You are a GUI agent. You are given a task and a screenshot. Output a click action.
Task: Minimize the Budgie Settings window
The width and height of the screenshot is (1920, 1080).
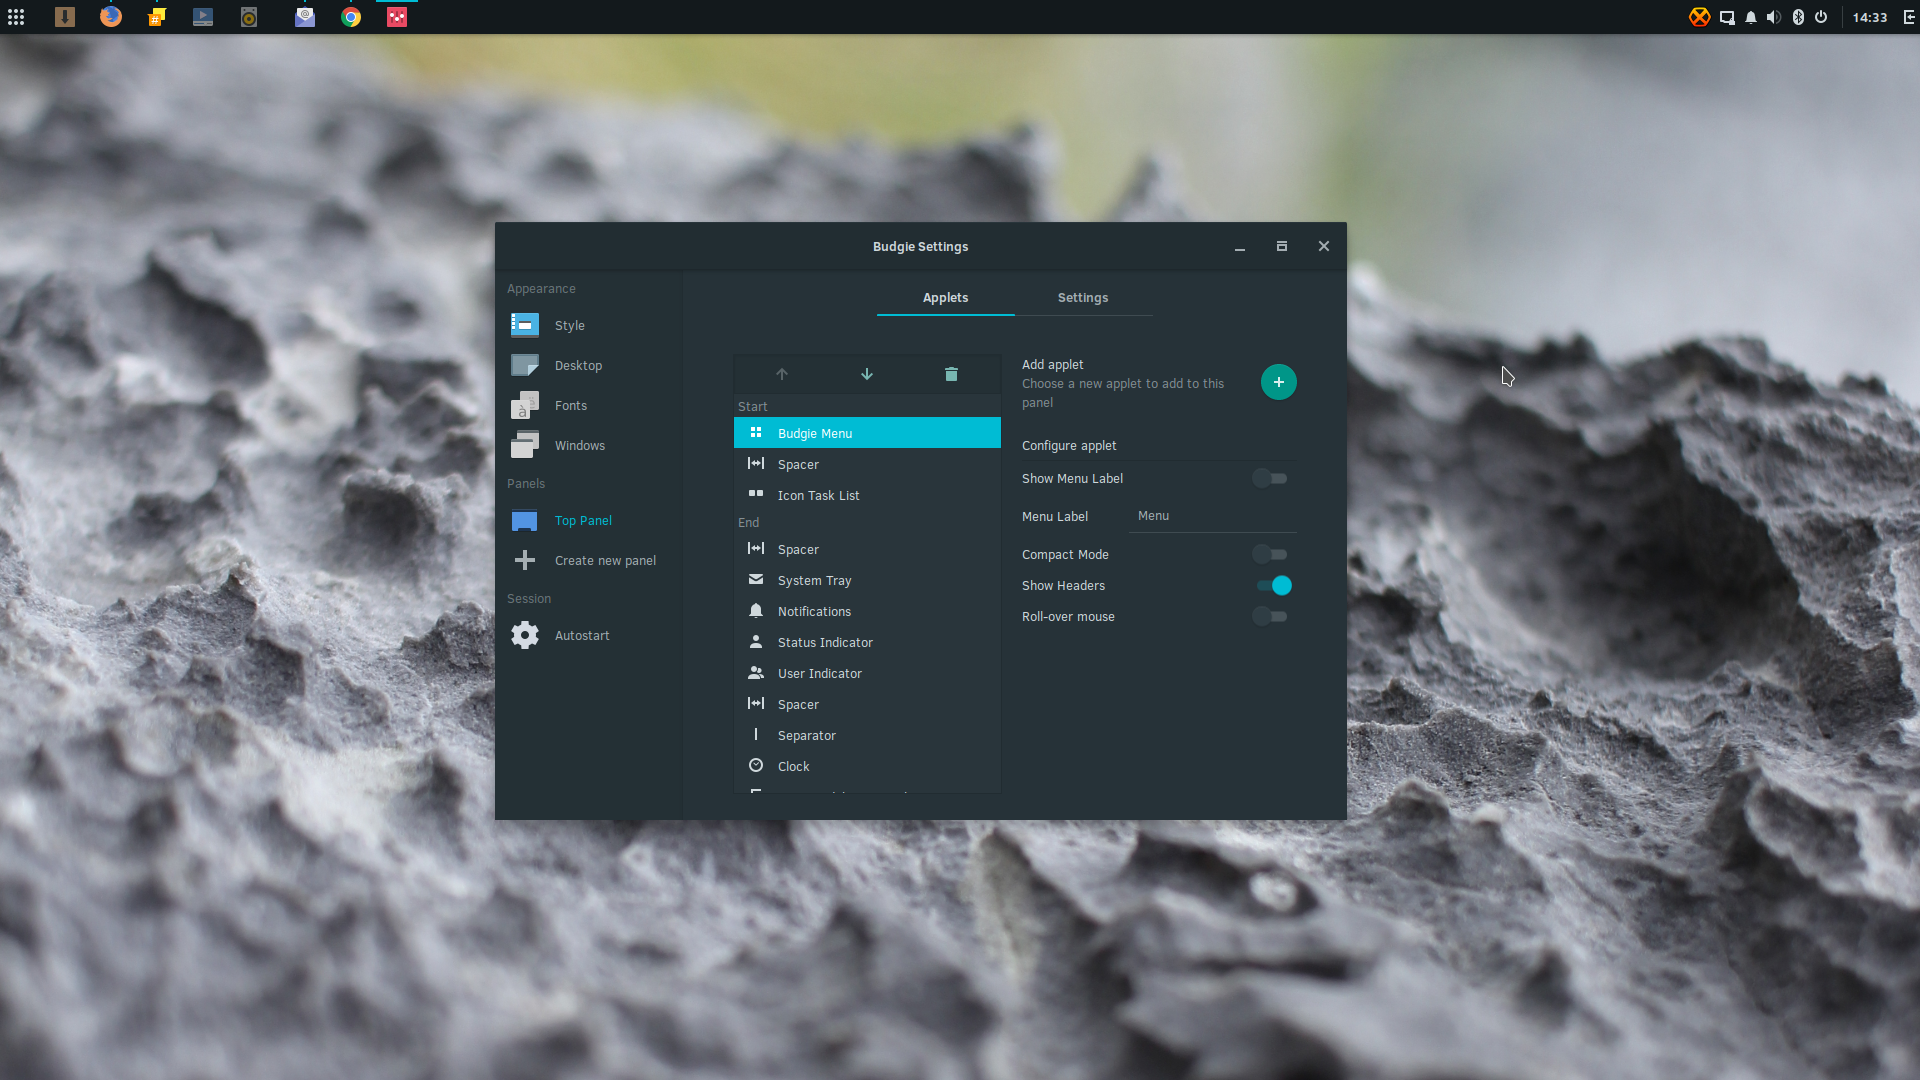point(1240,247)
